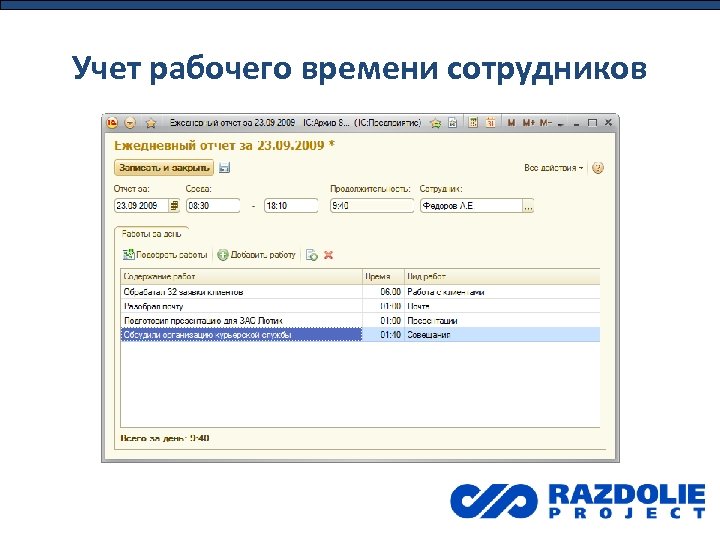Click the report date field 23.09.2009
720x540 pixels.
141,205
